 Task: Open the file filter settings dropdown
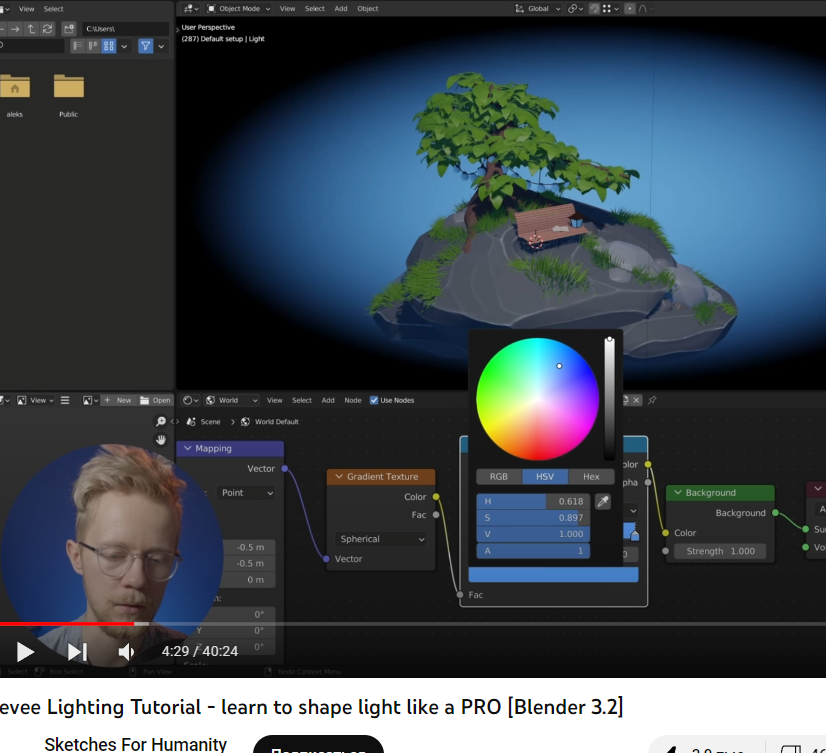click(x=161, y=46)
